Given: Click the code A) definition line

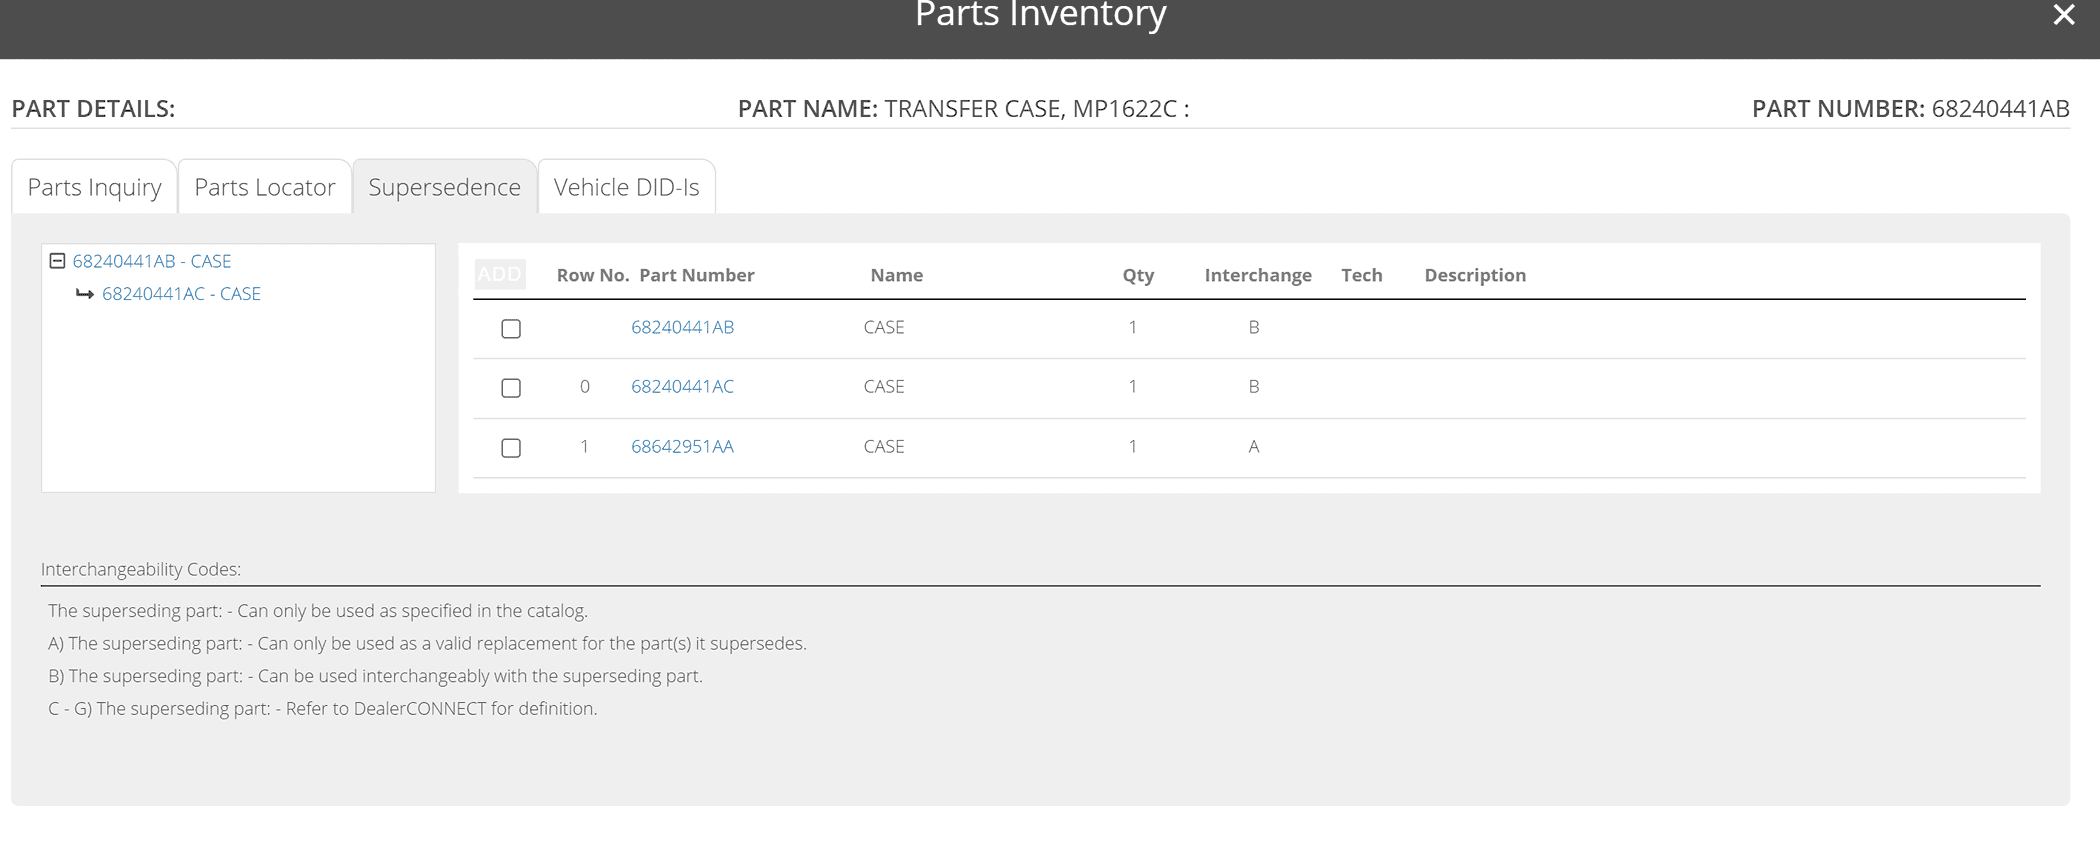Looking at the screenshot, I should pyautogui.click(x=427, y=643).
